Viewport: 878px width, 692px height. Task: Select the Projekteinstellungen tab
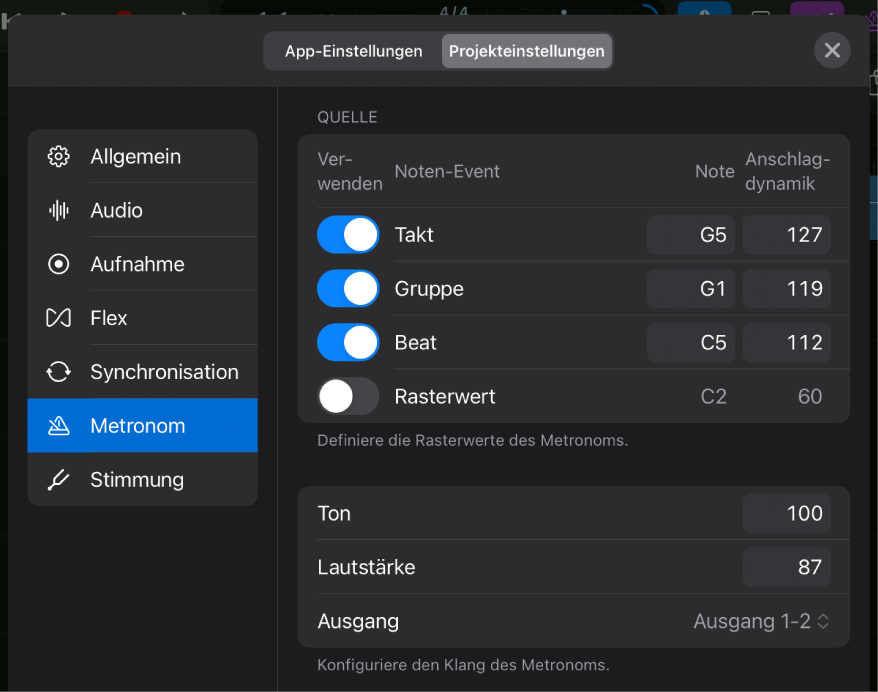(x=526, y=50)
